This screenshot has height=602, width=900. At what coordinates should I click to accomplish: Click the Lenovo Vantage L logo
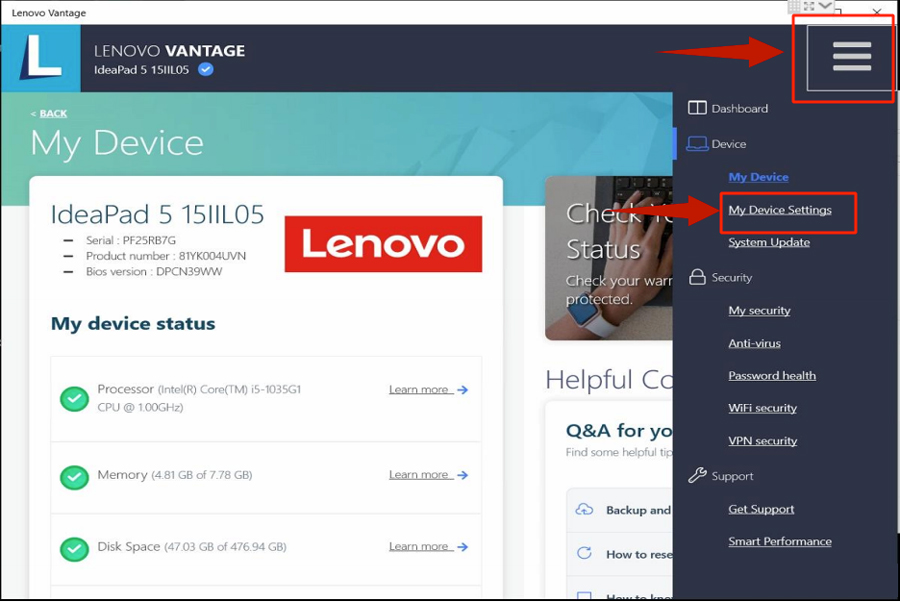click(x=41, y=58)
